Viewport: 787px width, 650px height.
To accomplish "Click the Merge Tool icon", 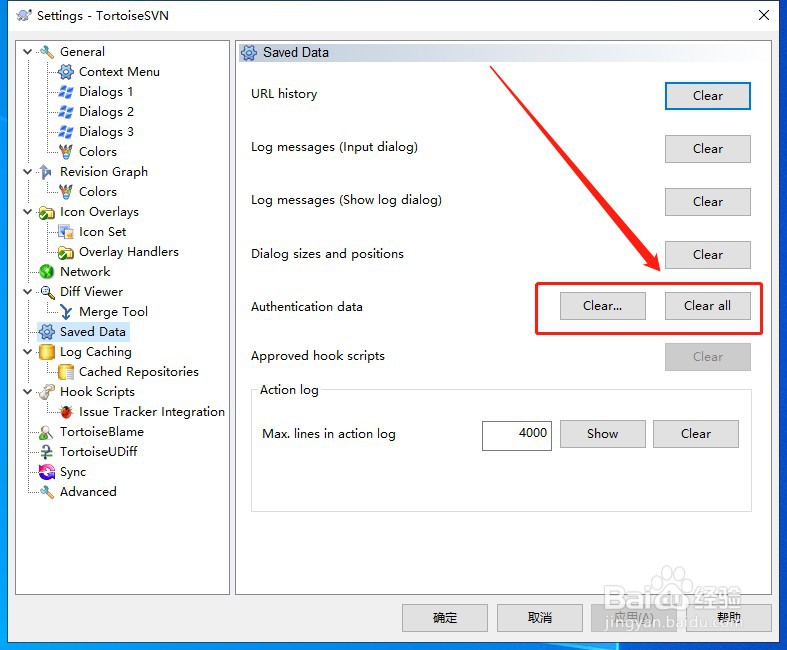I will (x=66, y=312).
